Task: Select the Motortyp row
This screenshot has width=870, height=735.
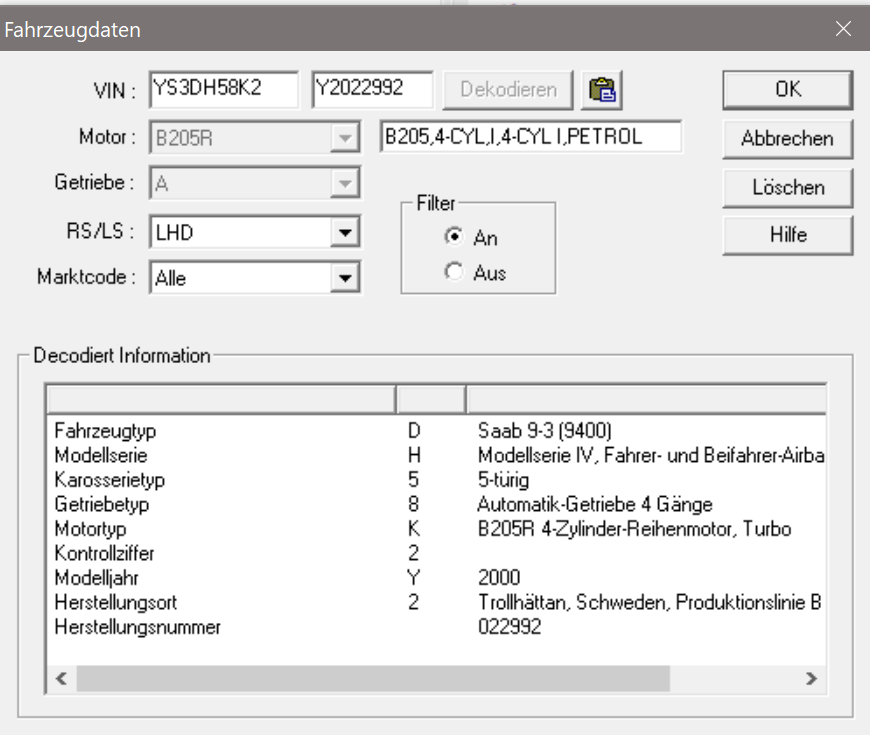Action: [437, 529]
